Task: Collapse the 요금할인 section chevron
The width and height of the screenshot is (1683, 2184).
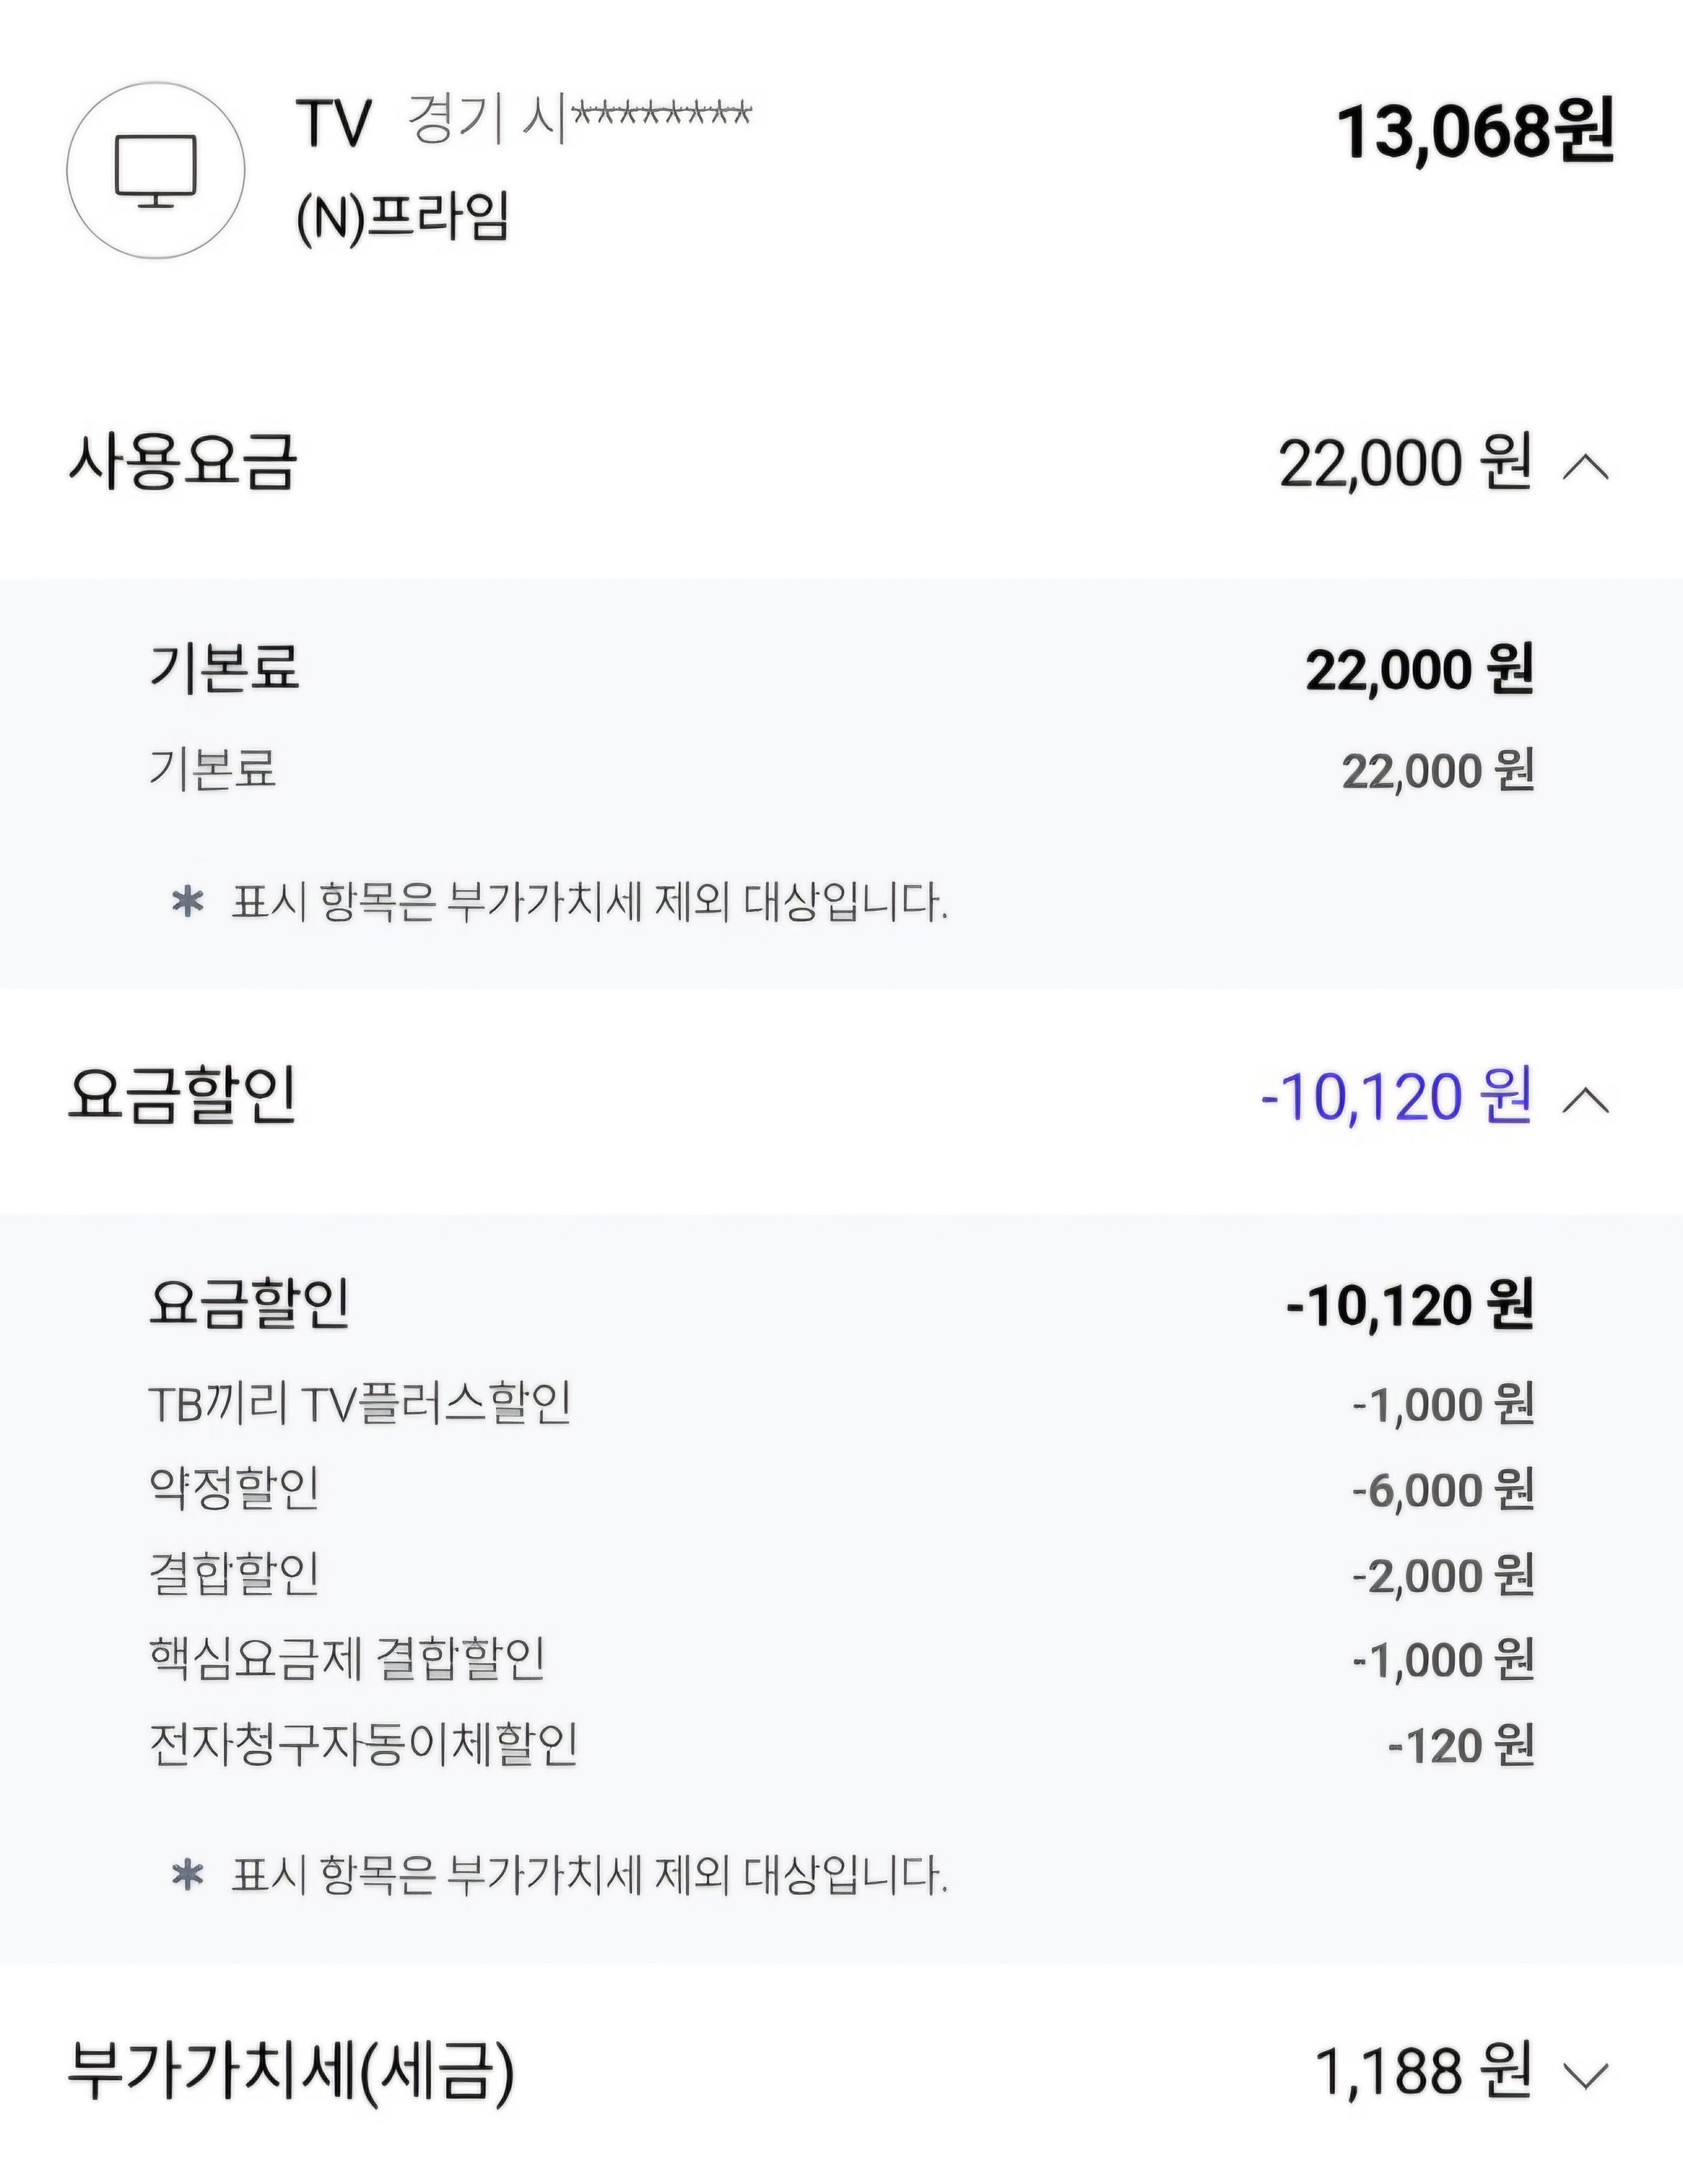Action: tap(1586, 1101)
